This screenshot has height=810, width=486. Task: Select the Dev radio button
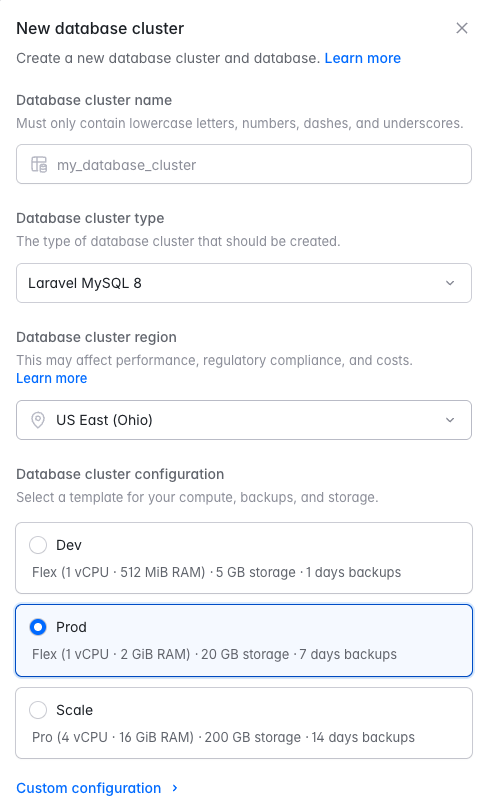[x=38, y=545]
